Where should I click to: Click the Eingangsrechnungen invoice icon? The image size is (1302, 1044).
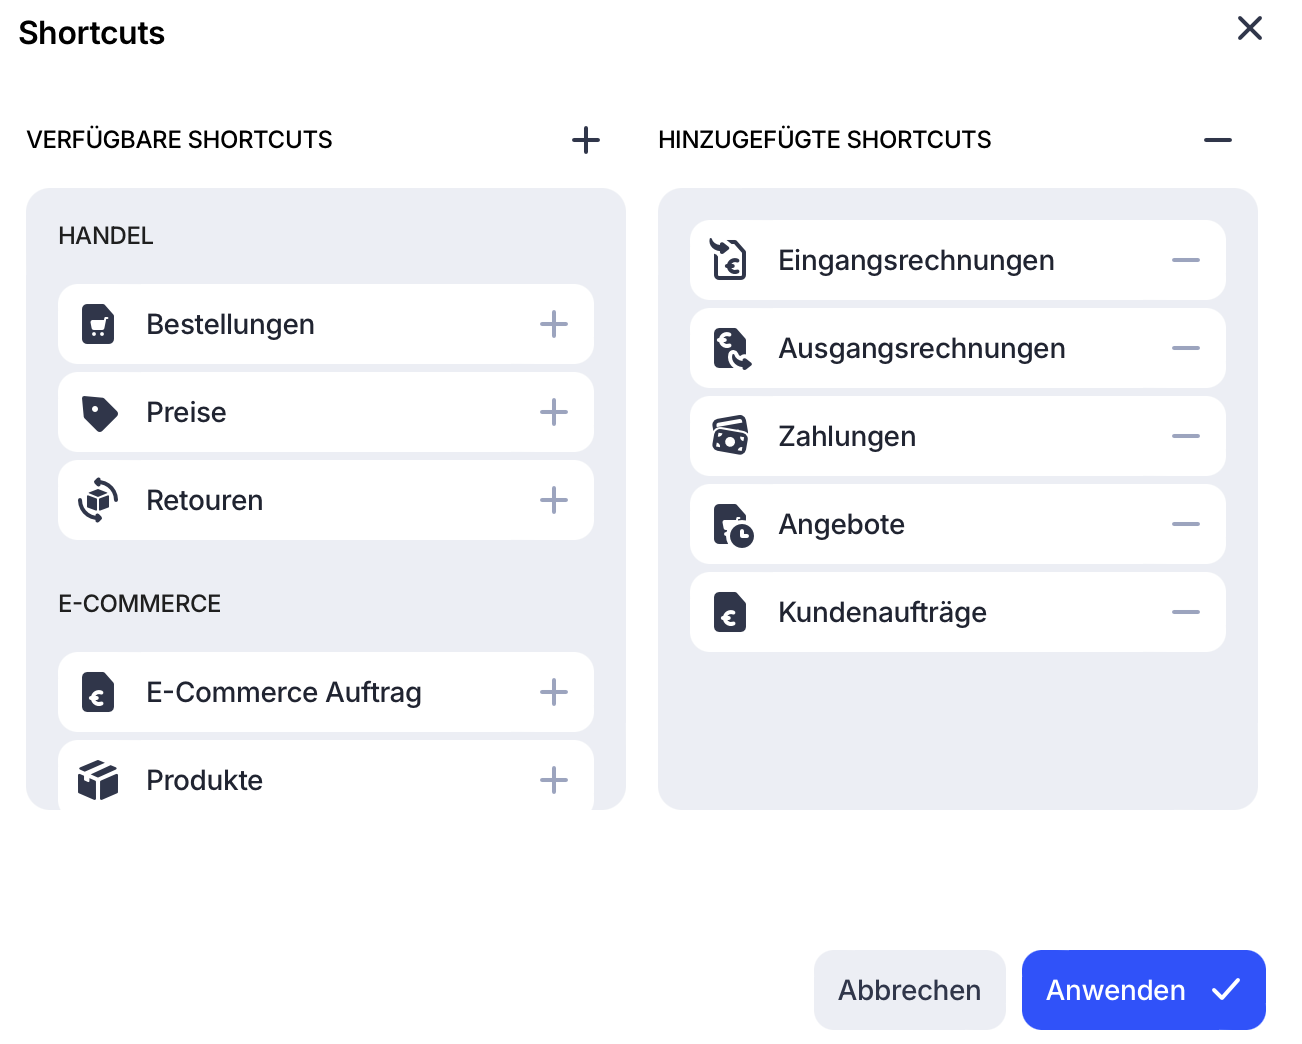click(730, 260)
